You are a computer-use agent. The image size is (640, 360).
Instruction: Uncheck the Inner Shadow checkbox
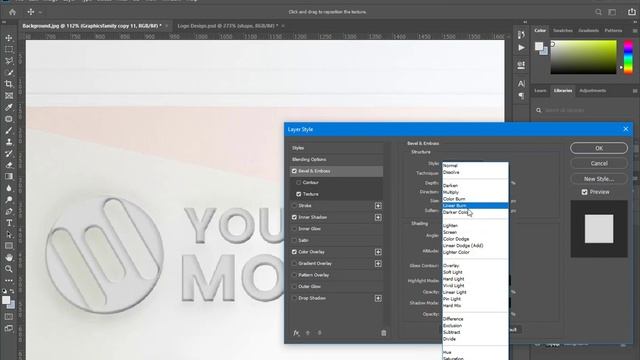coord(294,217)
